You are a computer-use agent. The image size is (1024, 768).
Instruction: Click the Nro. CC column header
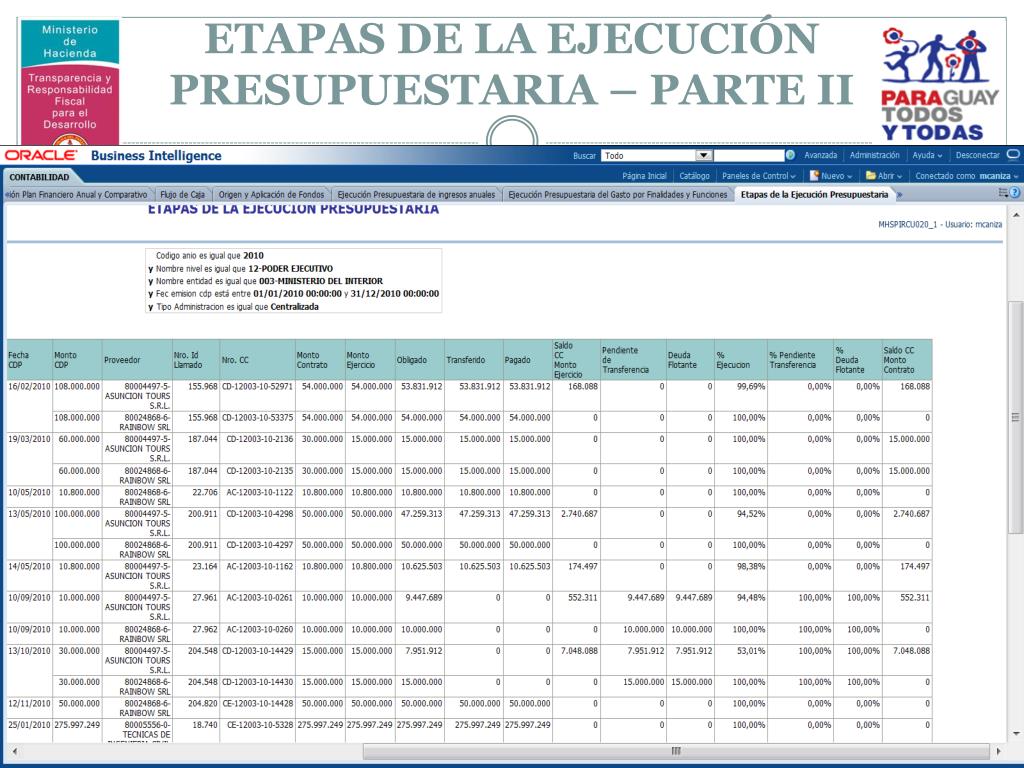(257, 360)
